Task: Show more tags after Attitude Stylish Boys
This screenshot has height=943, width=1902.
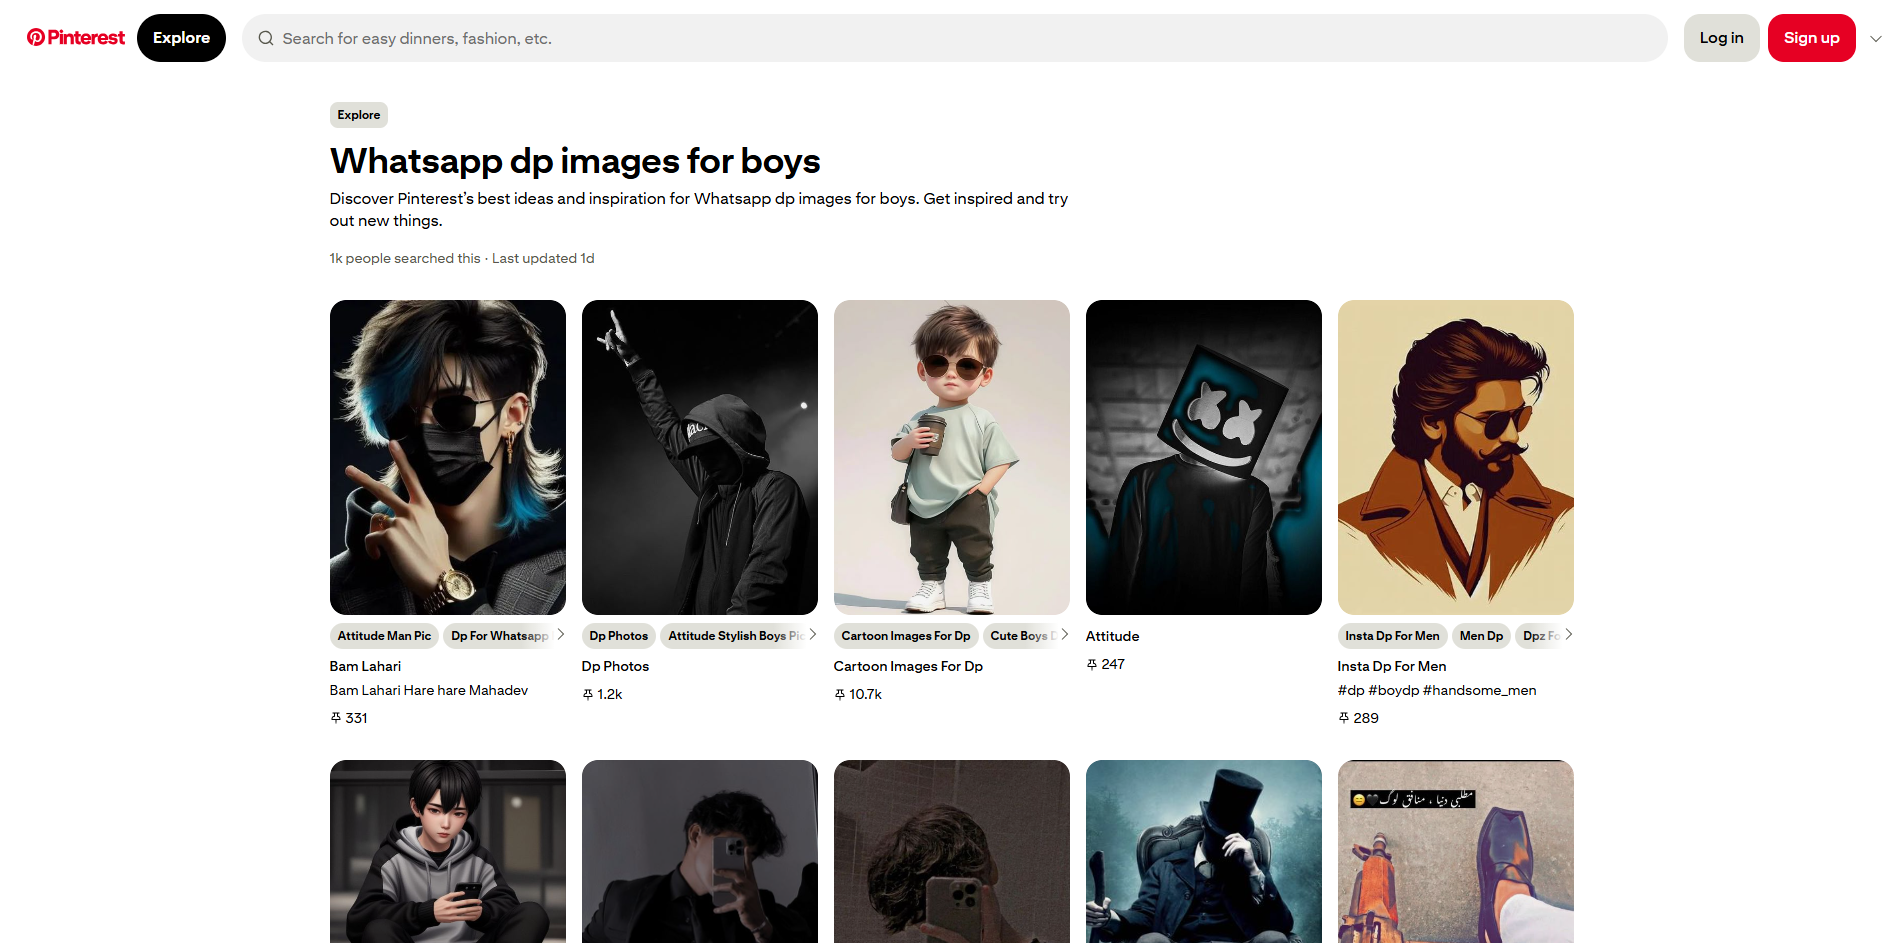Action: [x=812, y=635]
